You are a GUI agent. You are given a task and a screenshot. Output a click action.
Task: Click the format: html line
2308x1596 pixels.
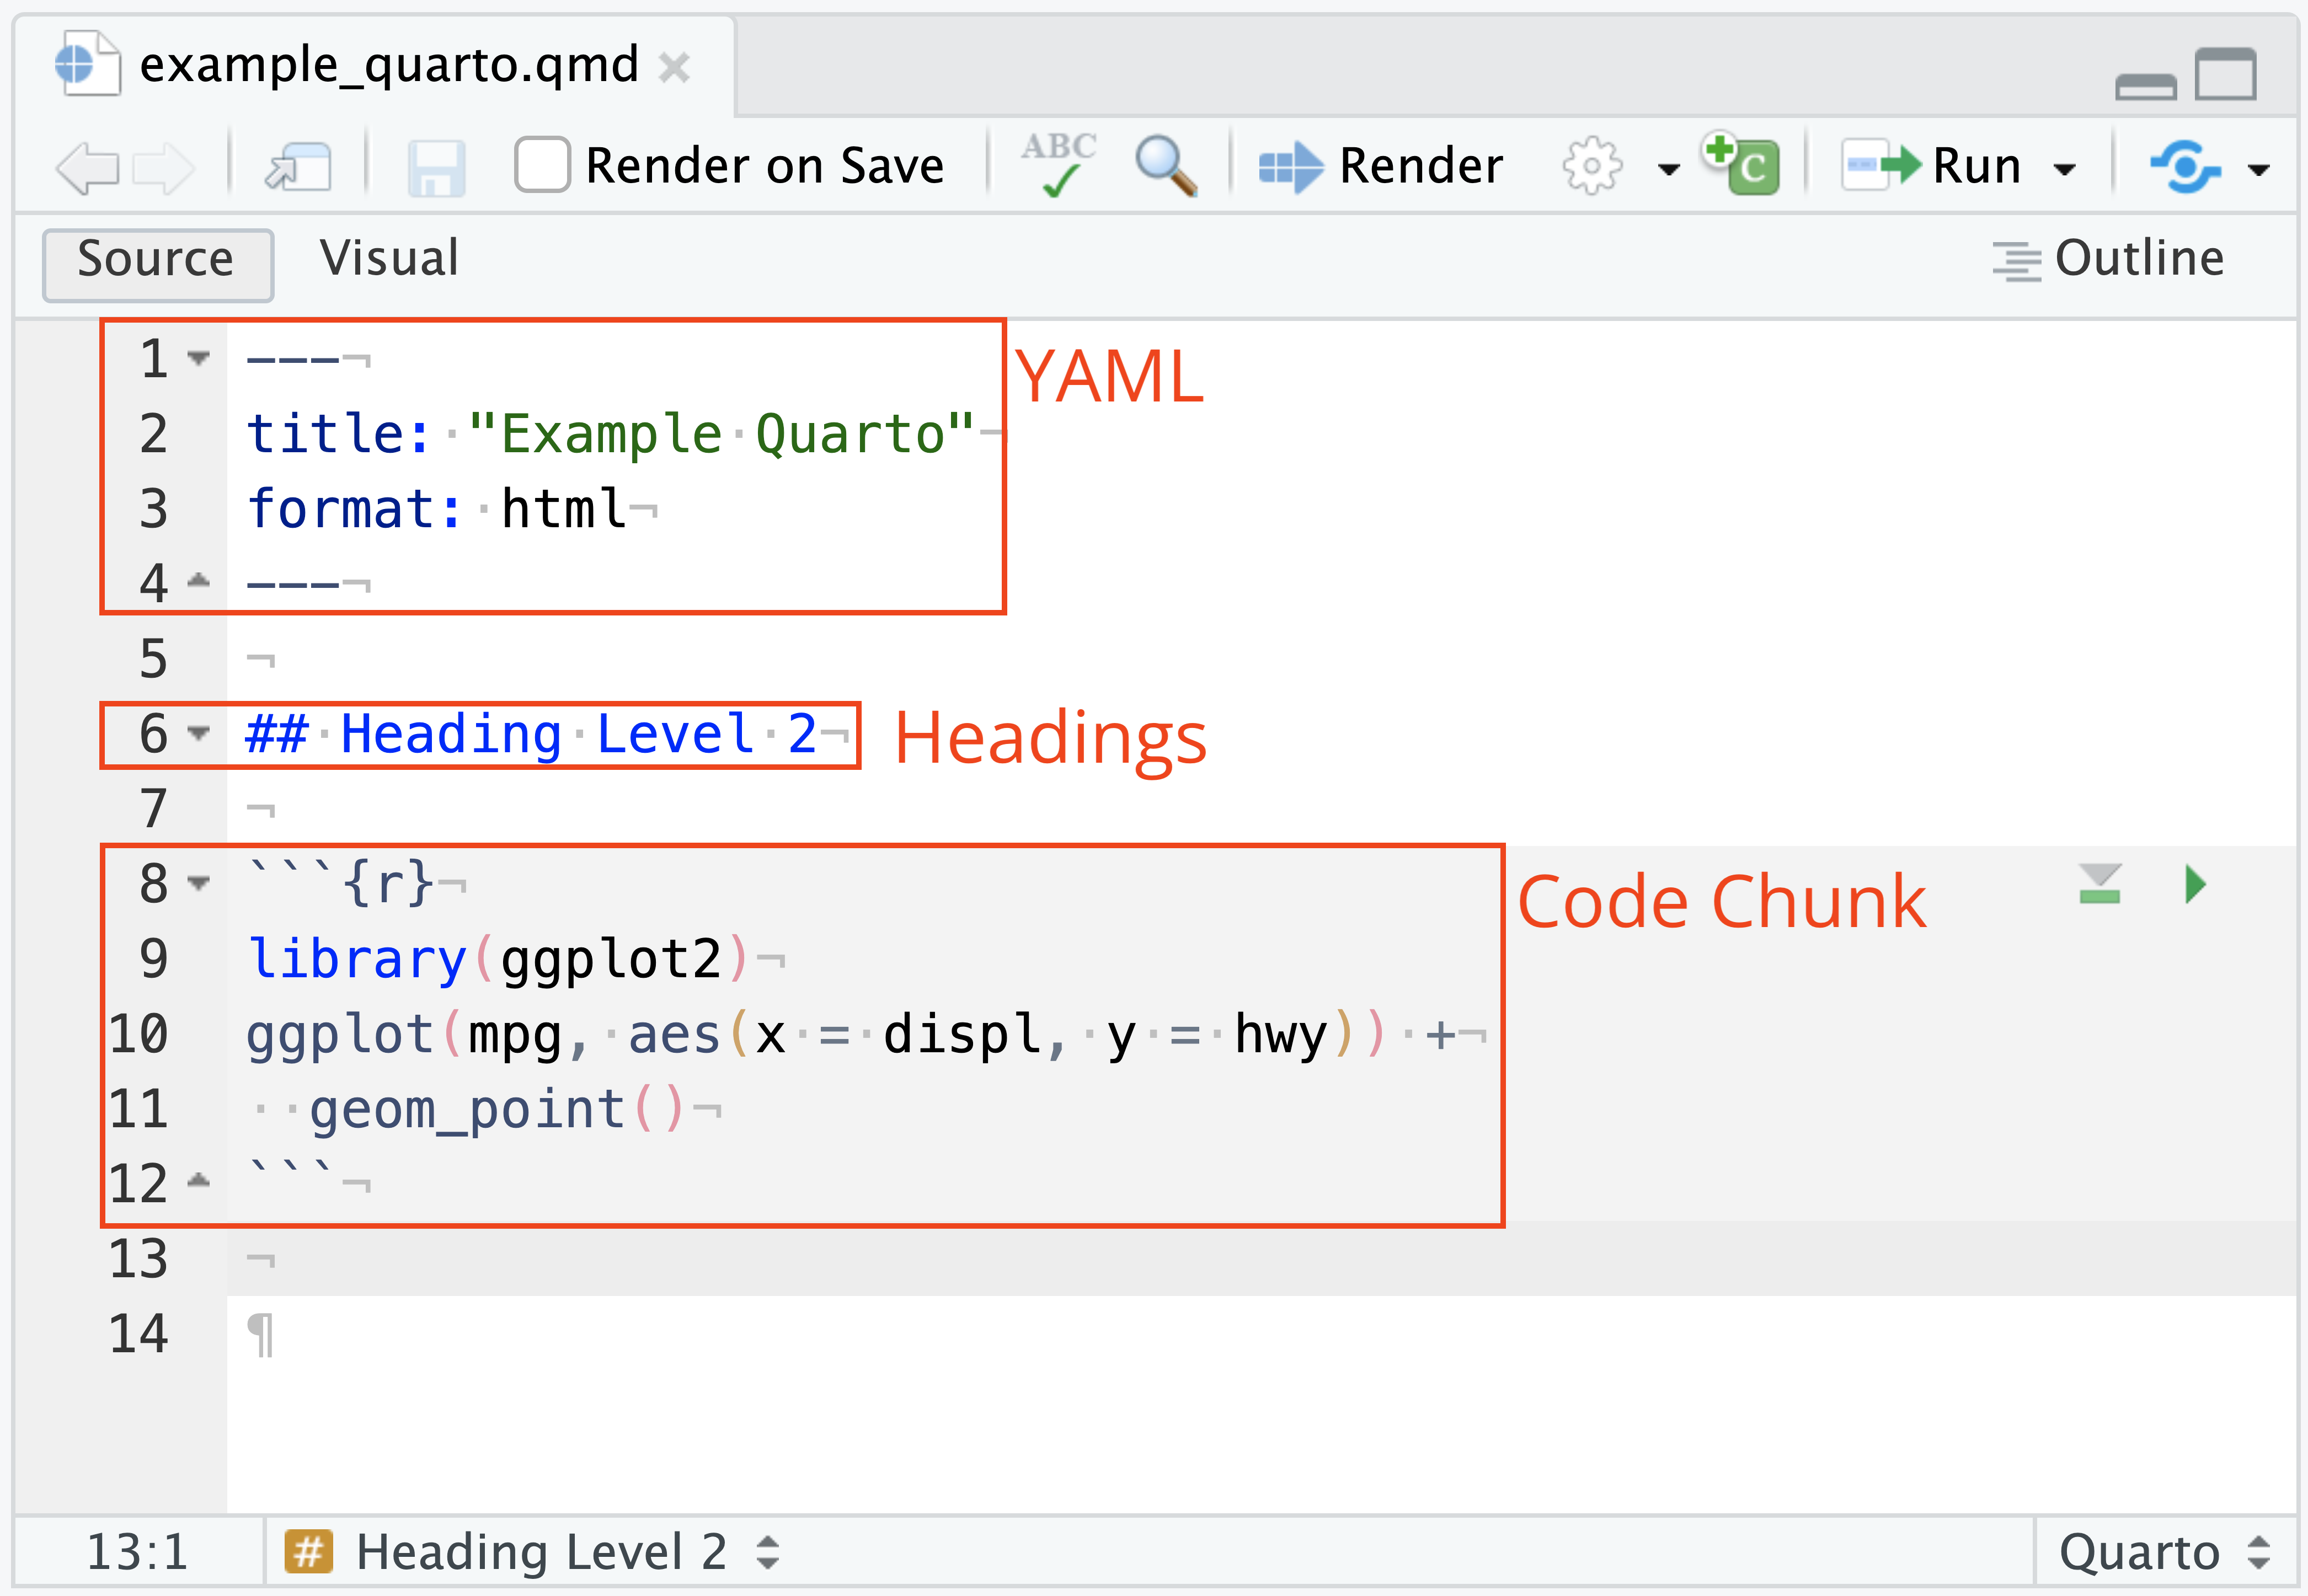437,509
